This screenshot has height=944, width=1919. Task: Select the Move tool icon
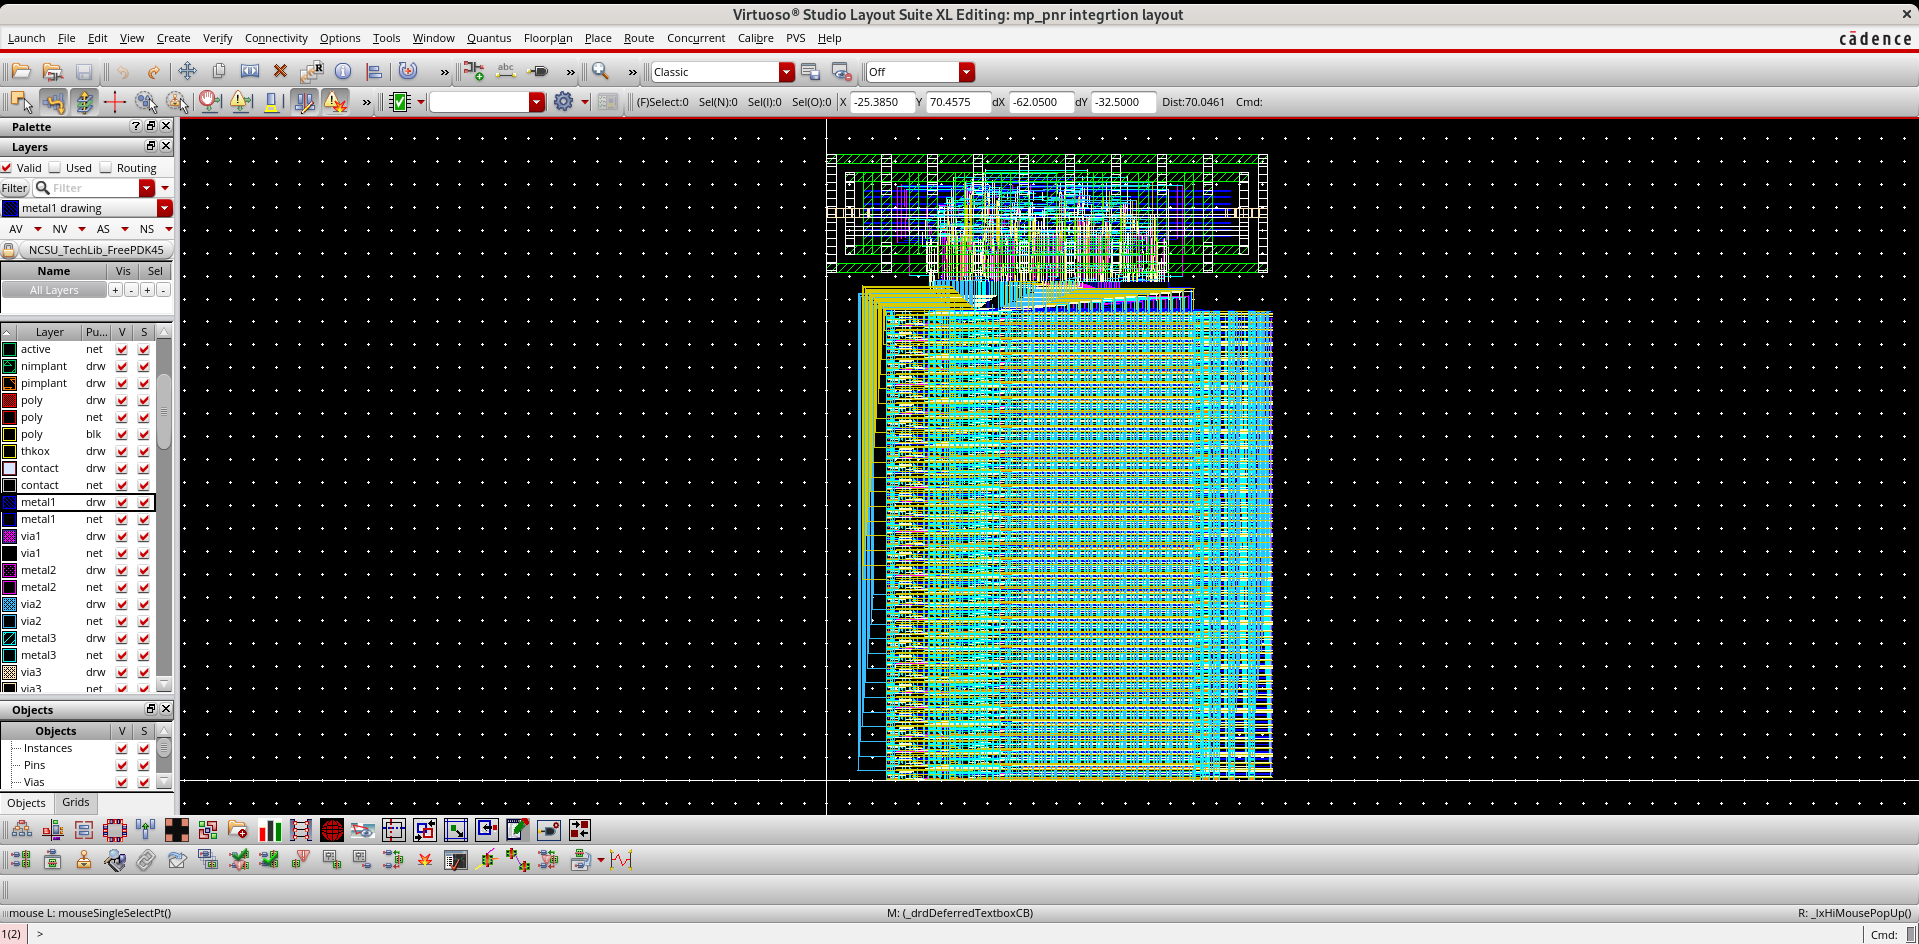click(187, 72)
